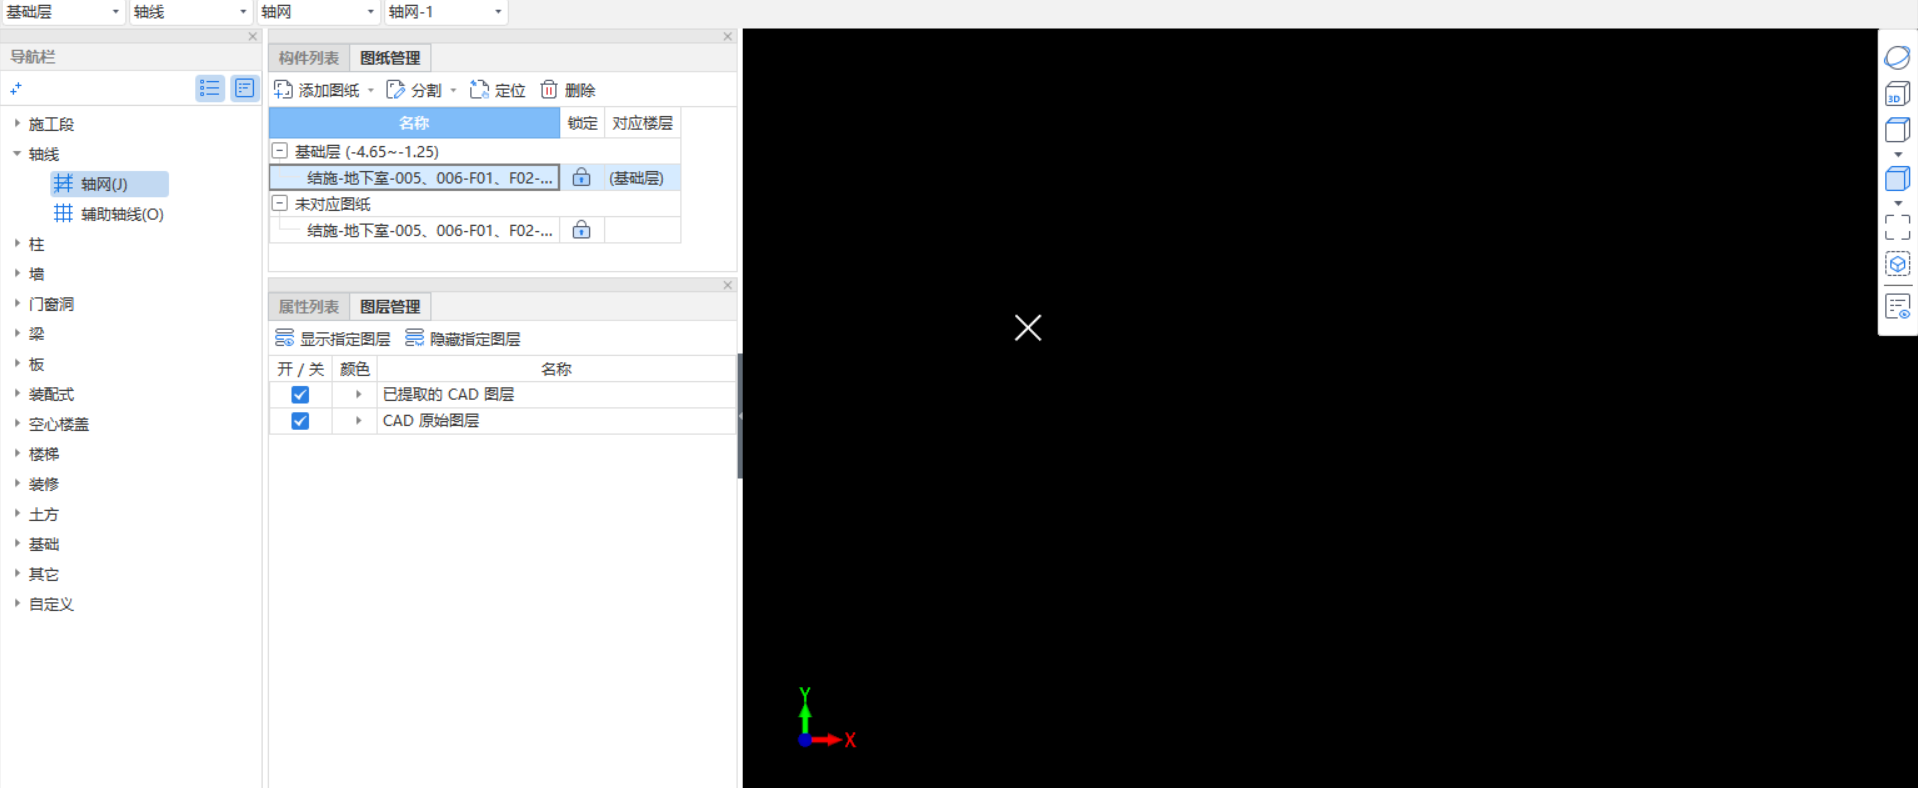Screen dimensions: 1918x788
Task: Select 辅助轴线(O) in navigation tree
Action: [109, 214]
